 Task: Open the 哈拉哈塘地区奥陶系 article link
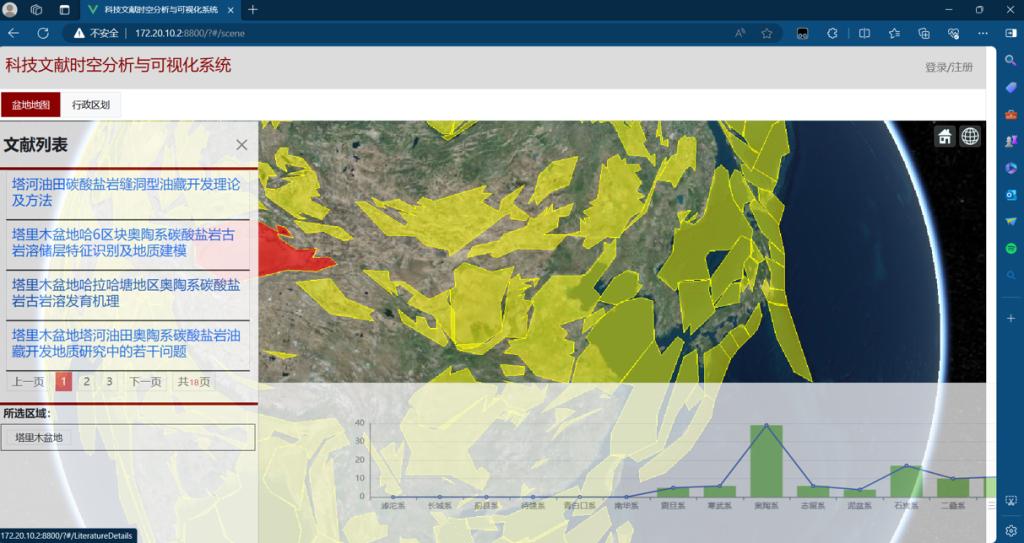pyautogui.click(x=126, y=292)
